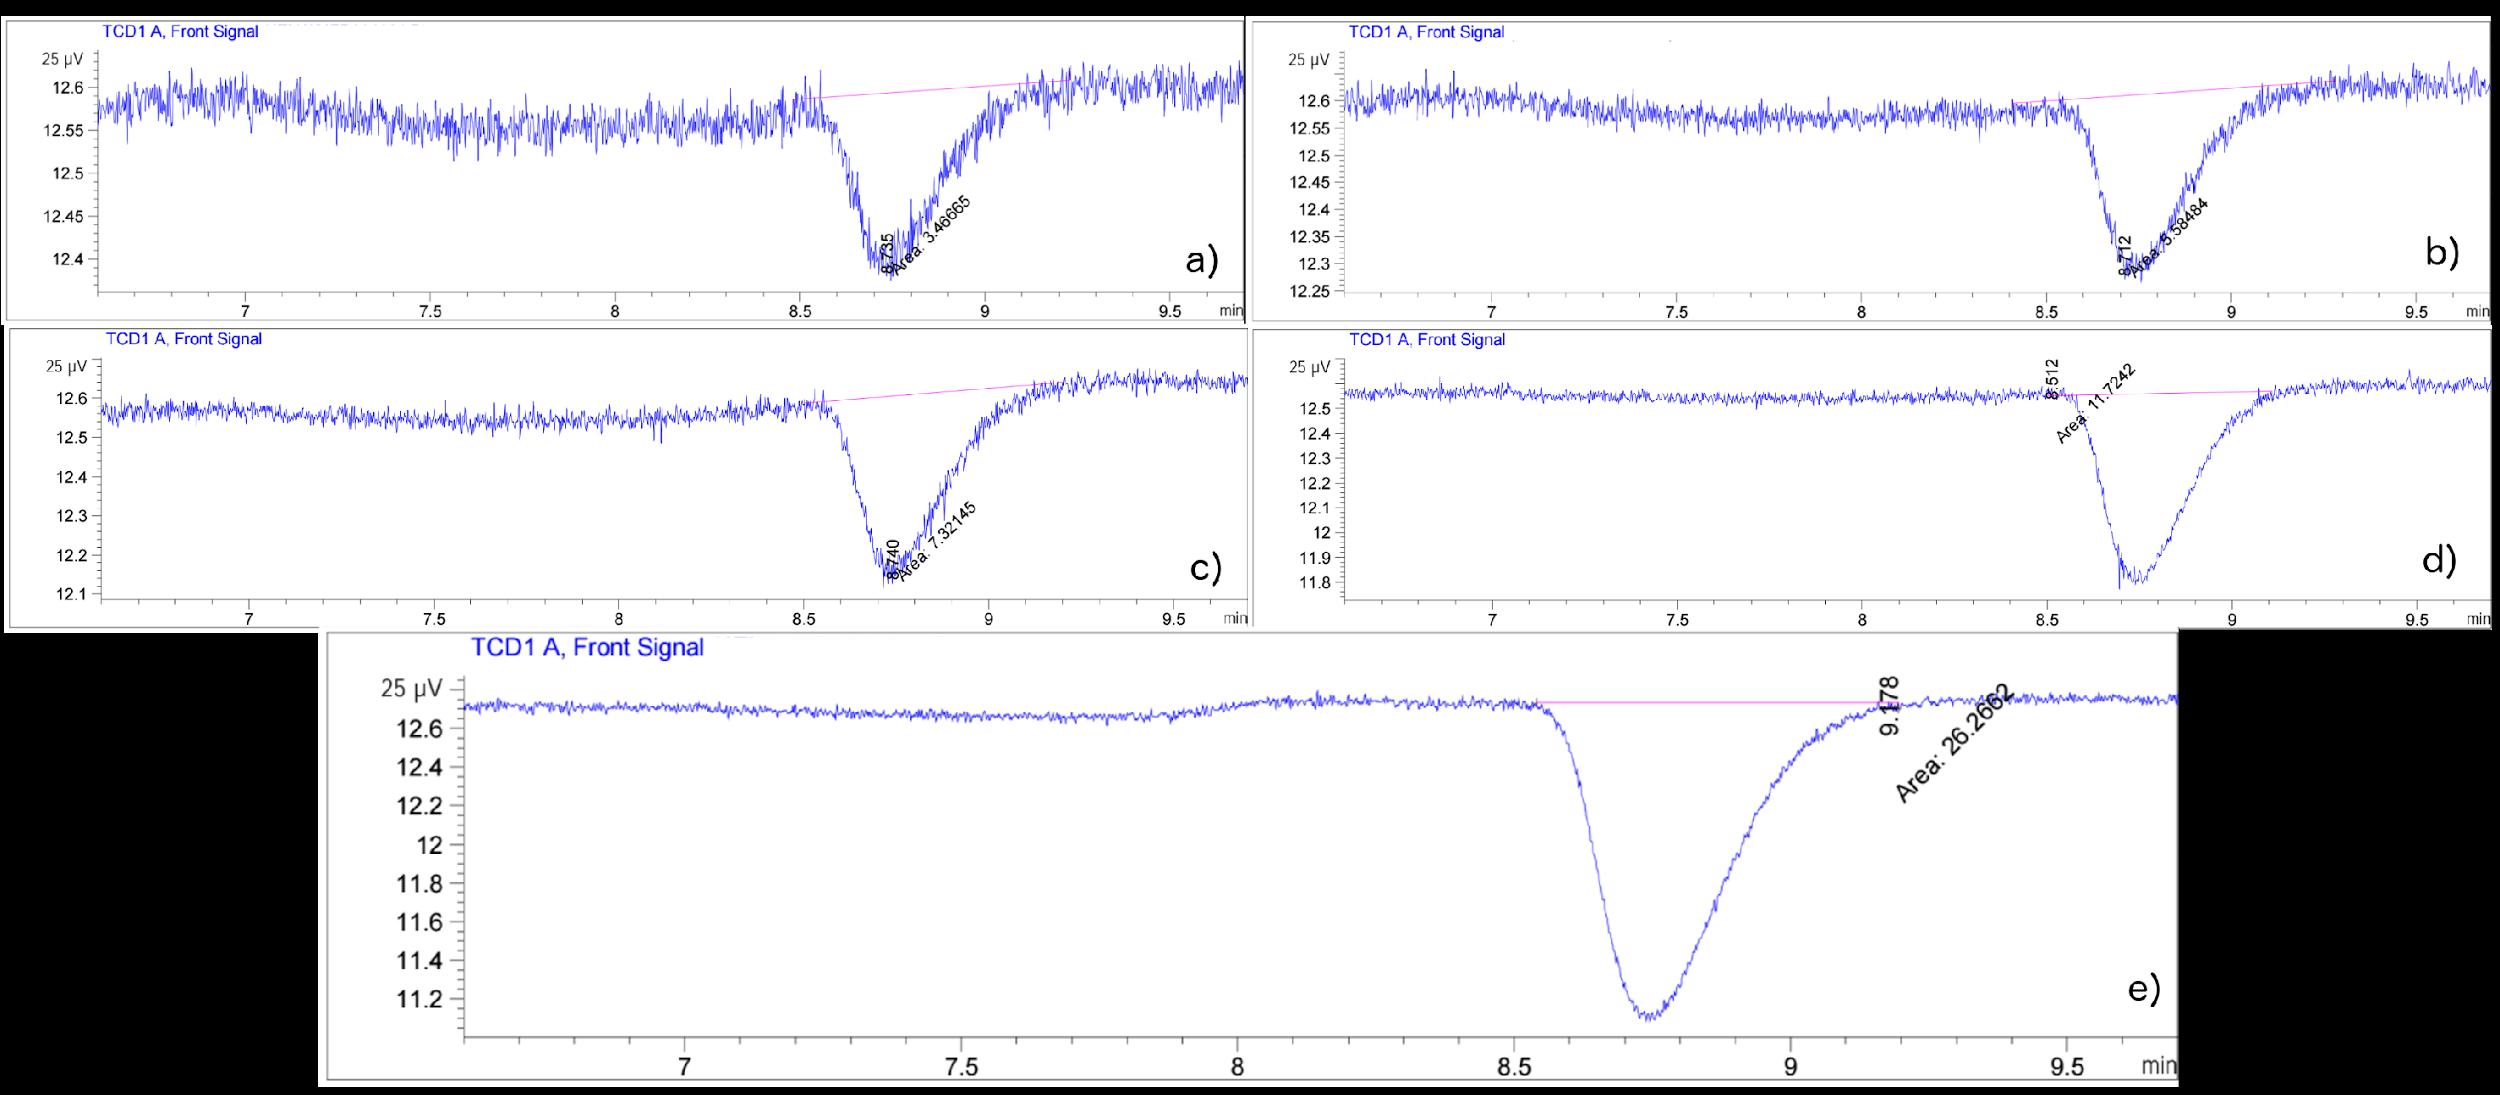The width and height of the screenshot is (2500, 1095).
Task: Select the 'Area: 11.7242' peak annotation
Action: click(2095, 404)
